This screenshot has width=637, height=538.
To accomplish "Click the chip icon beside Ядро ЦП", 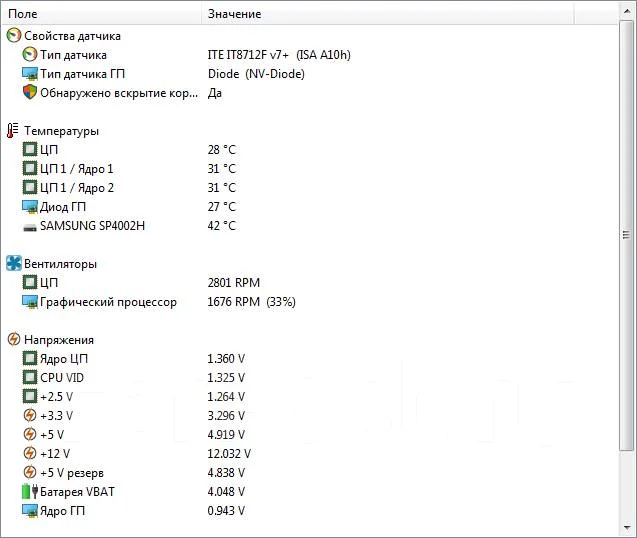I will (30, 358).
